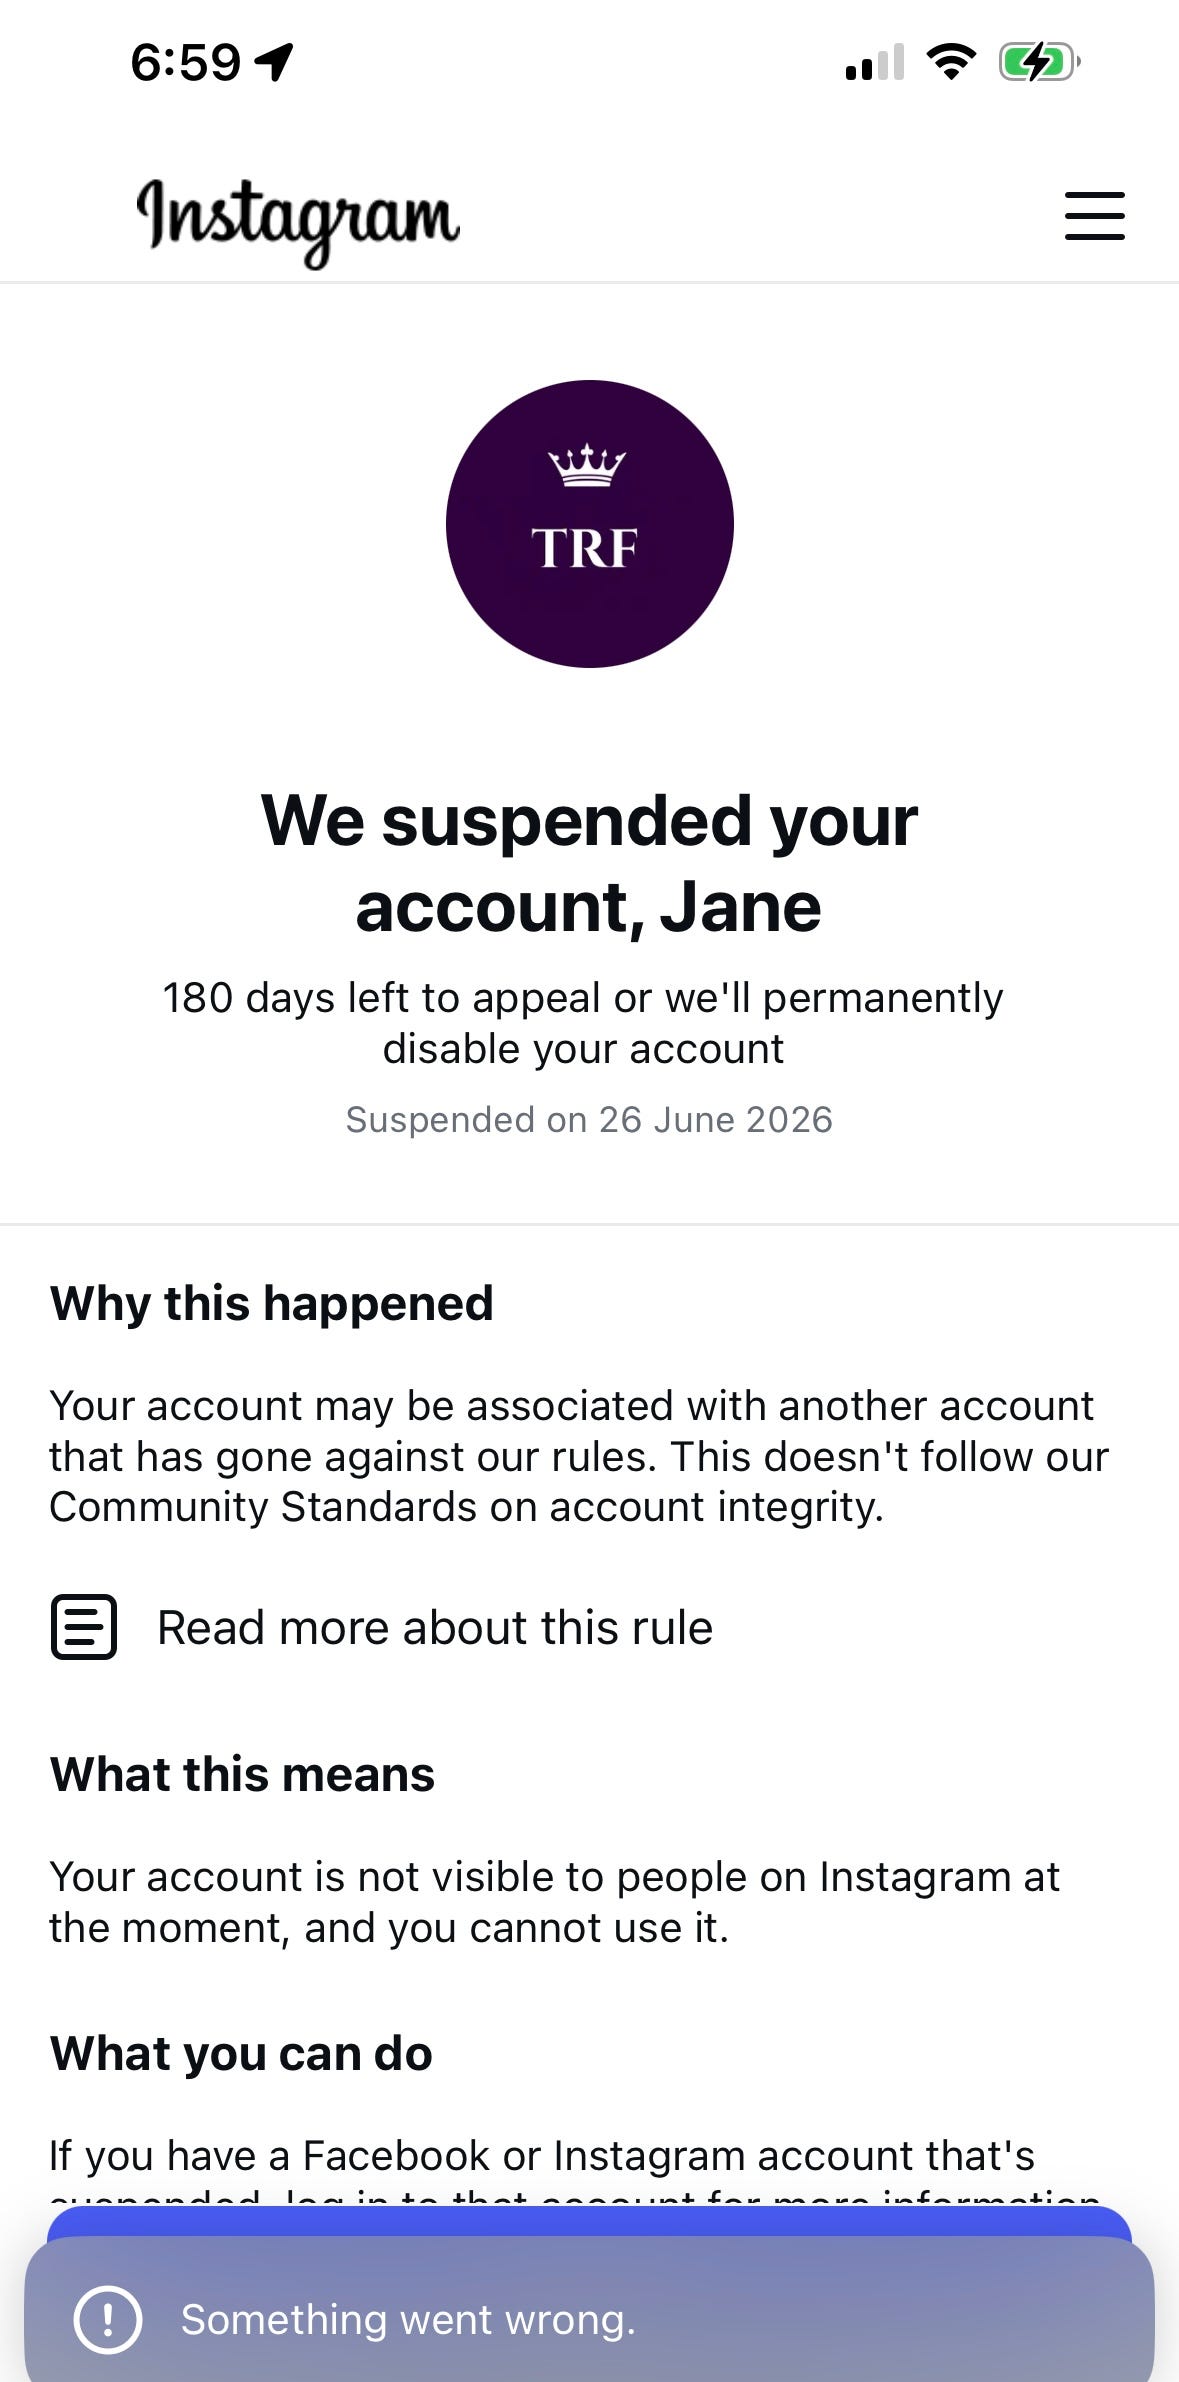The width and height of the screenshot is (1179, 2382).
Task: Tap the battery charging icon
Action: click(x=1040, y=62)
